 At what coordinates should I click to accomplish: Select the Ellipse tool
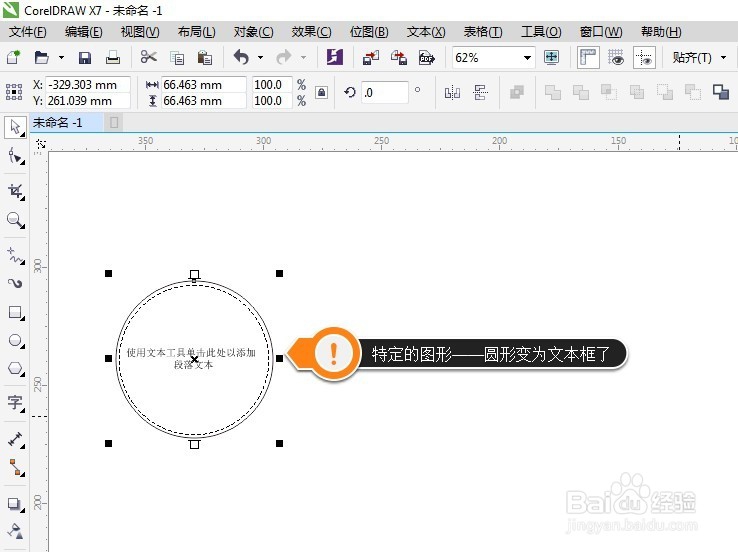click(x=15, y=340)
